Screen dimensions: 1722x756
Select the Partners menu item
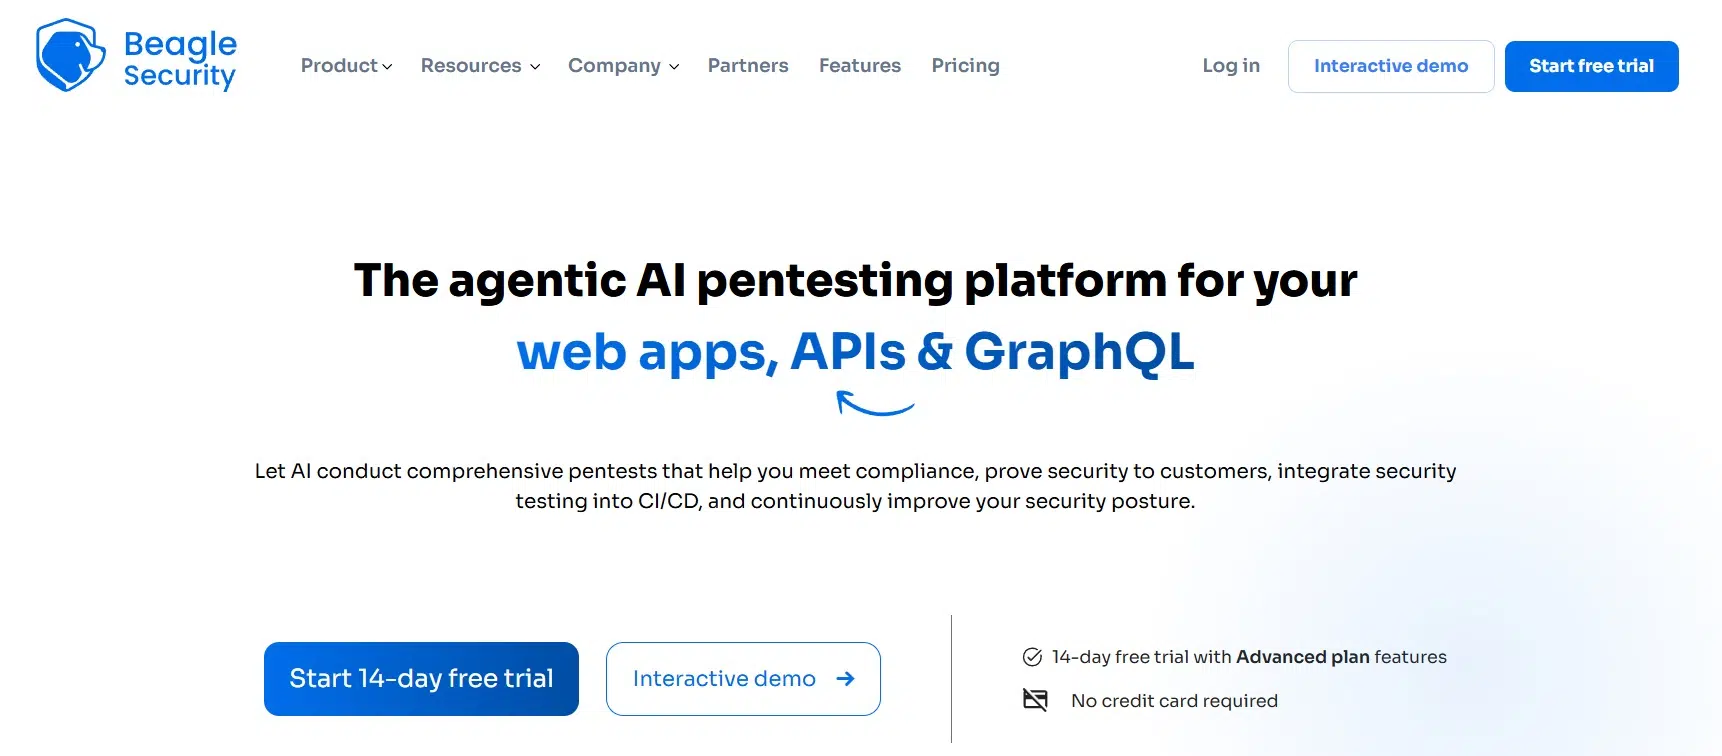[748, 65]
